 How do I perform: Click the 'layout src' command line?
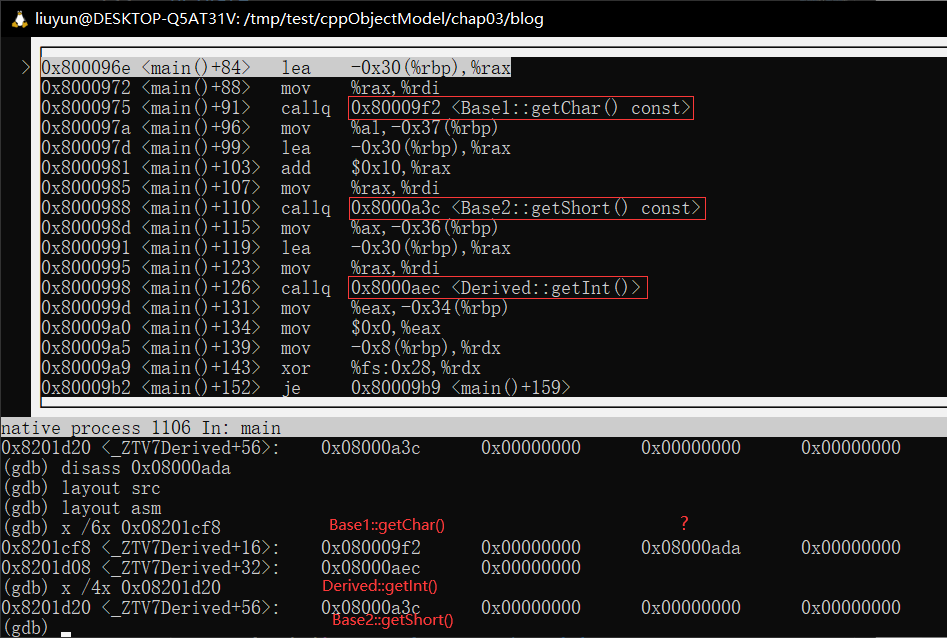[x=82, y=488]
